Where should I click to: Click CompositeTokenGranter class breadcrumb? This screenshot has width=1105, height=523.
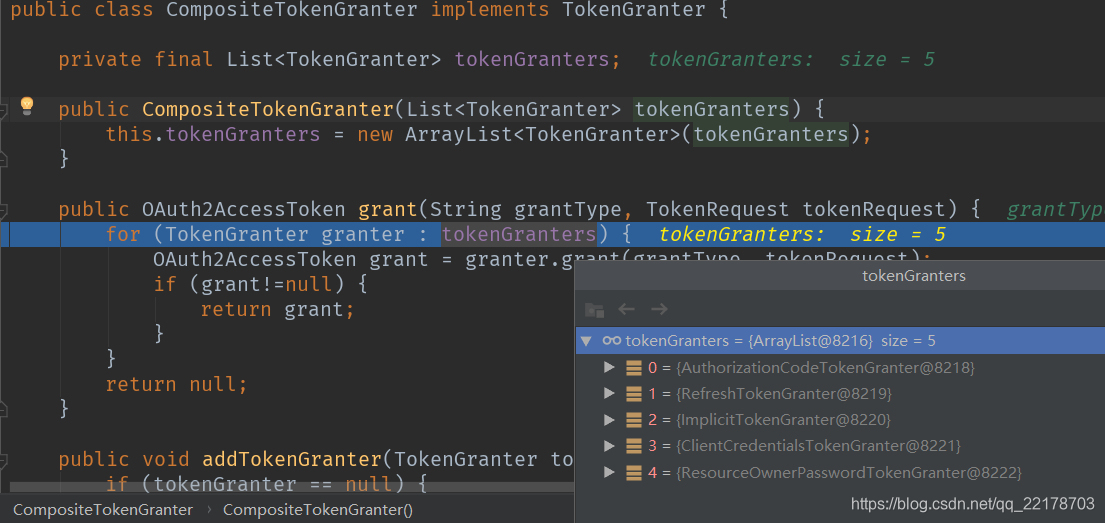point(103,510)
